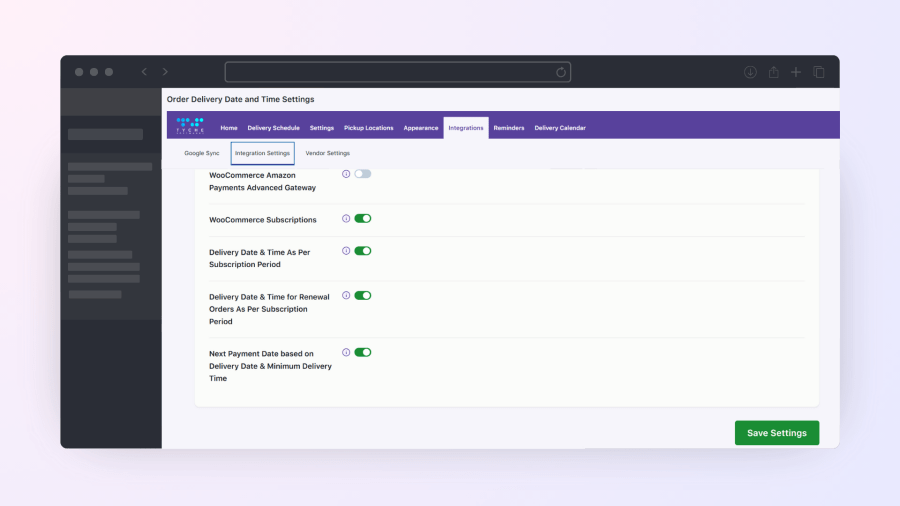Open a new tab with plus icon
The image size is (900, 506).
[x=796, y=72]
